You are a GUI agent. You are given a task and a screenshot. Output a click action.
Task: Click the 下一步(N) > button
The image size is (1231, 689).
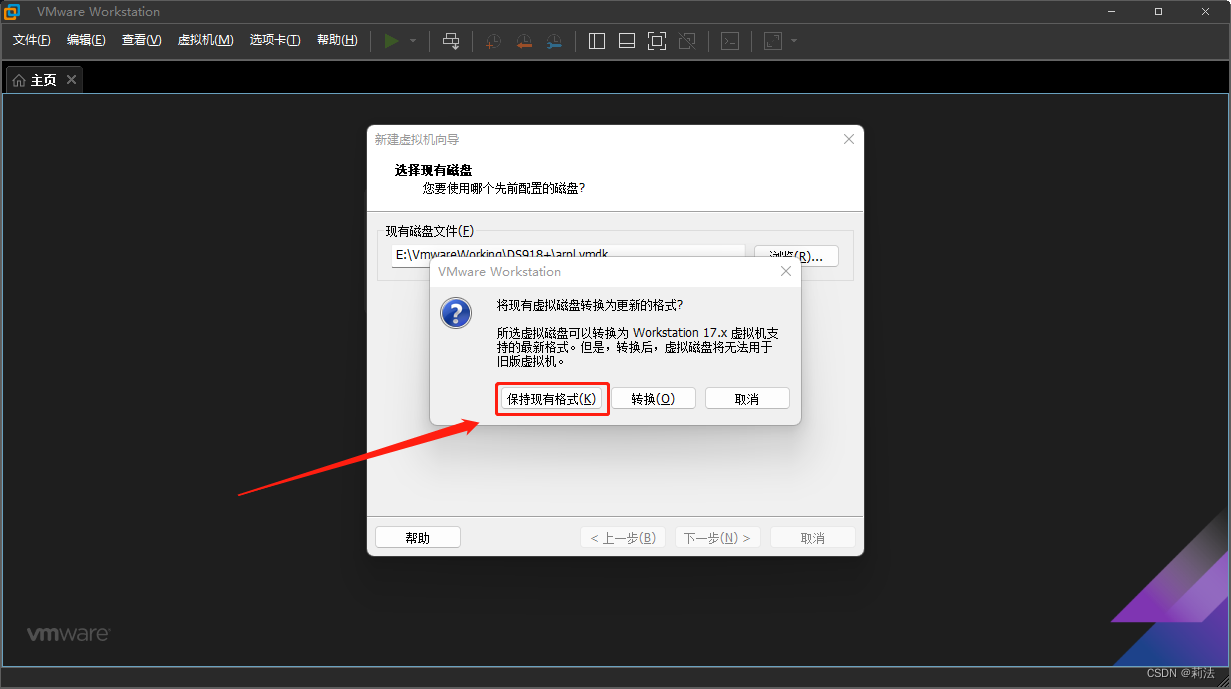(718, 538)
